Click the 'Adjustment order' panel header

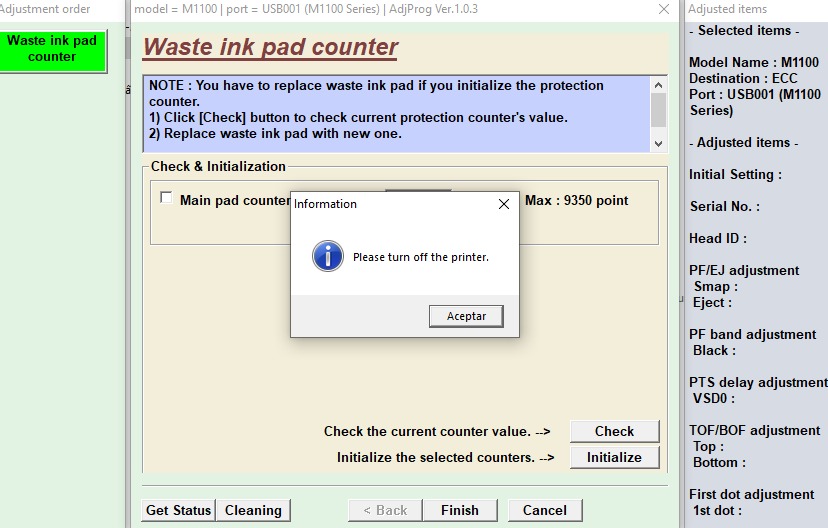(45, 9)
